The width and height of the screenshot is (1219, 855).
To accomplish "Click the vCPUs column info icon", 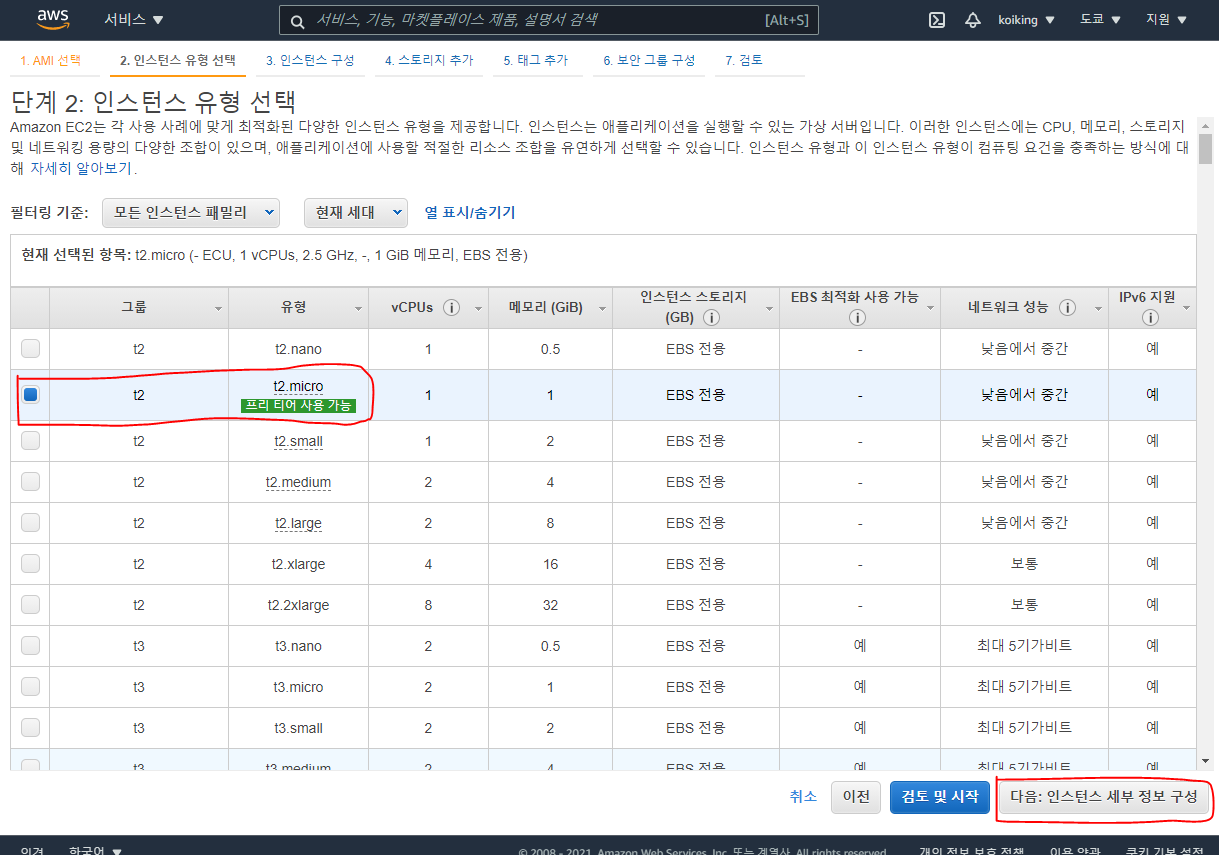I will coord(451,308).
